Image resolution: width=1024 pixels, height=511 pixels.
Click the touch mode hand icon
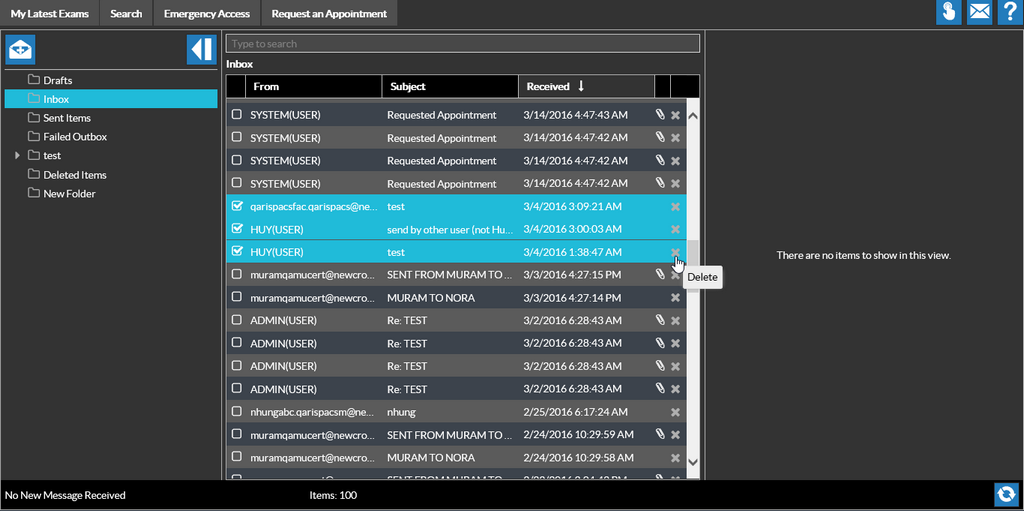point(948,12)
